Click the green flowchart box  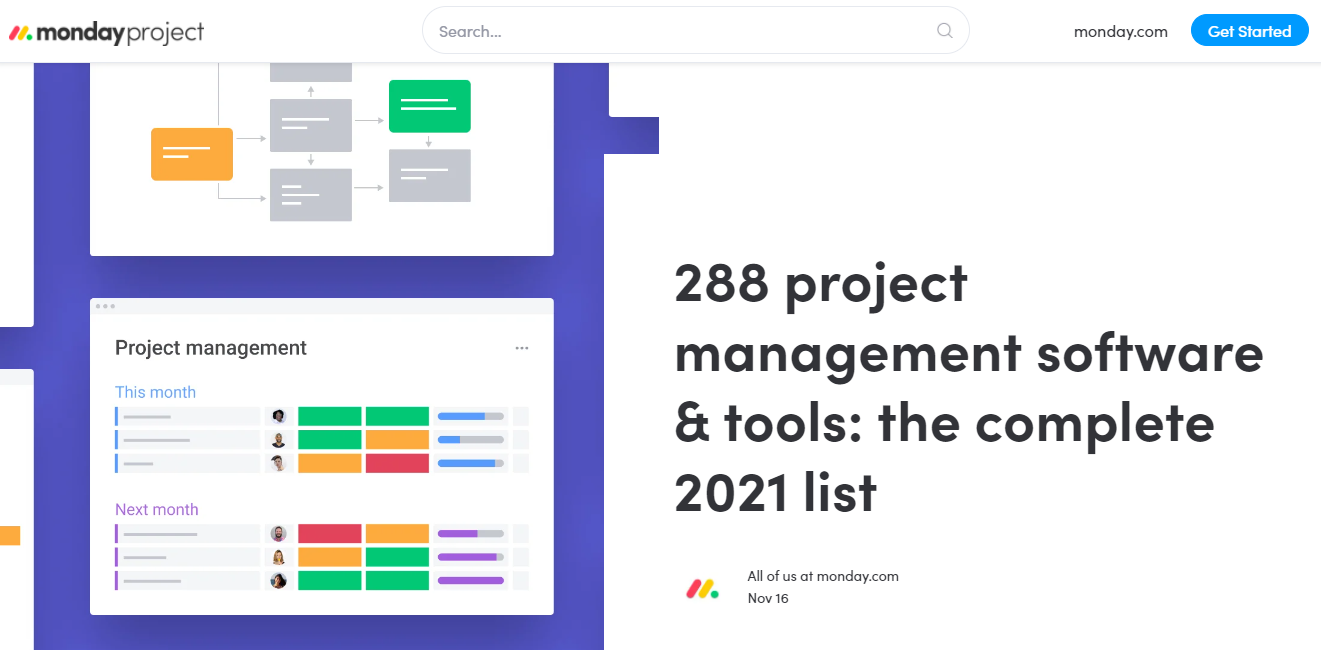[429, 106]
